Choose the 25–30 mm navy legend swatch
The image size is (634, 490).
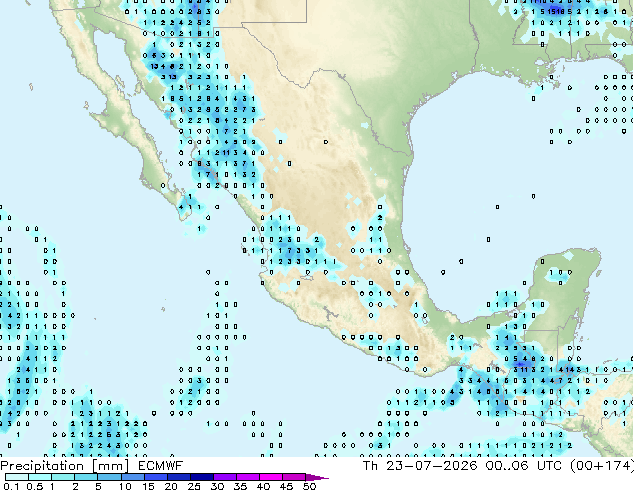click(x=201, y=477)
